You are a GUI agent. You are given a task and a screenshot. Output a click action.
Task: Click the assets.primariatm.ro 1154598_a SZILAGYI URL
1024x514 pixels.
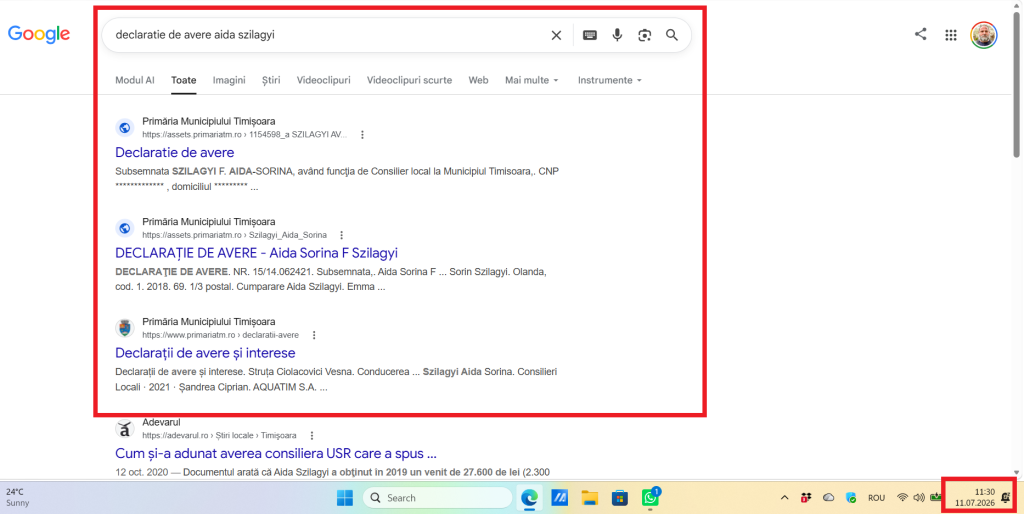(x=245, y=135)
